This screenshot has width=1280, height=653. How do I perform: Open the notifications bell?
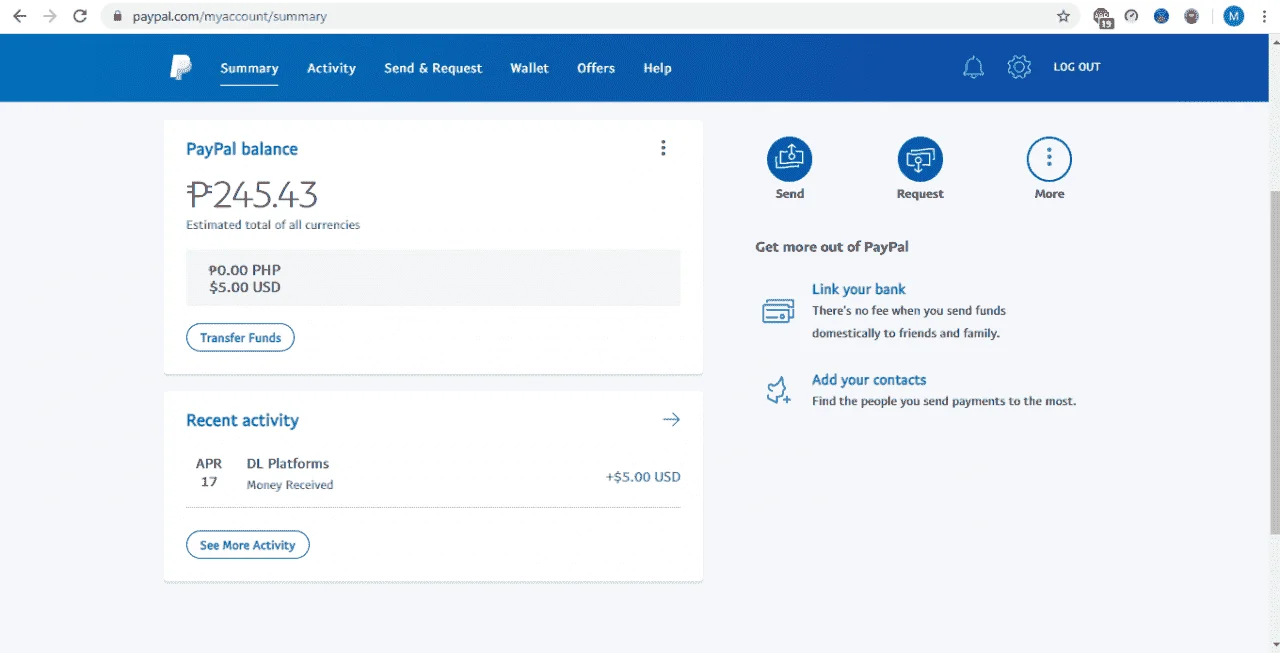point(973,67)
